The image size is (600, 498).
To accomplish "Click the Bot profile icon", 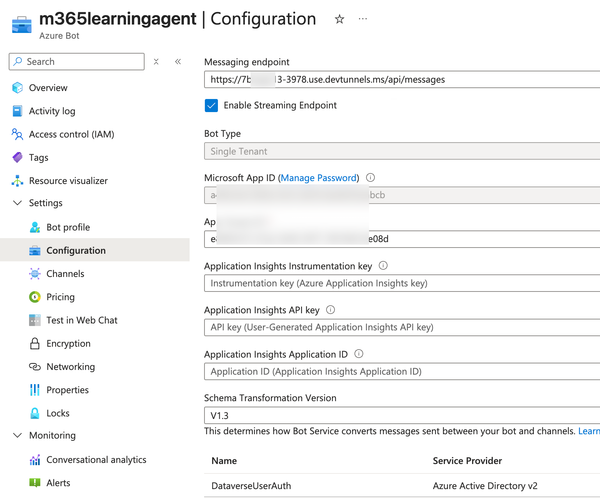I will coord(35,227).
